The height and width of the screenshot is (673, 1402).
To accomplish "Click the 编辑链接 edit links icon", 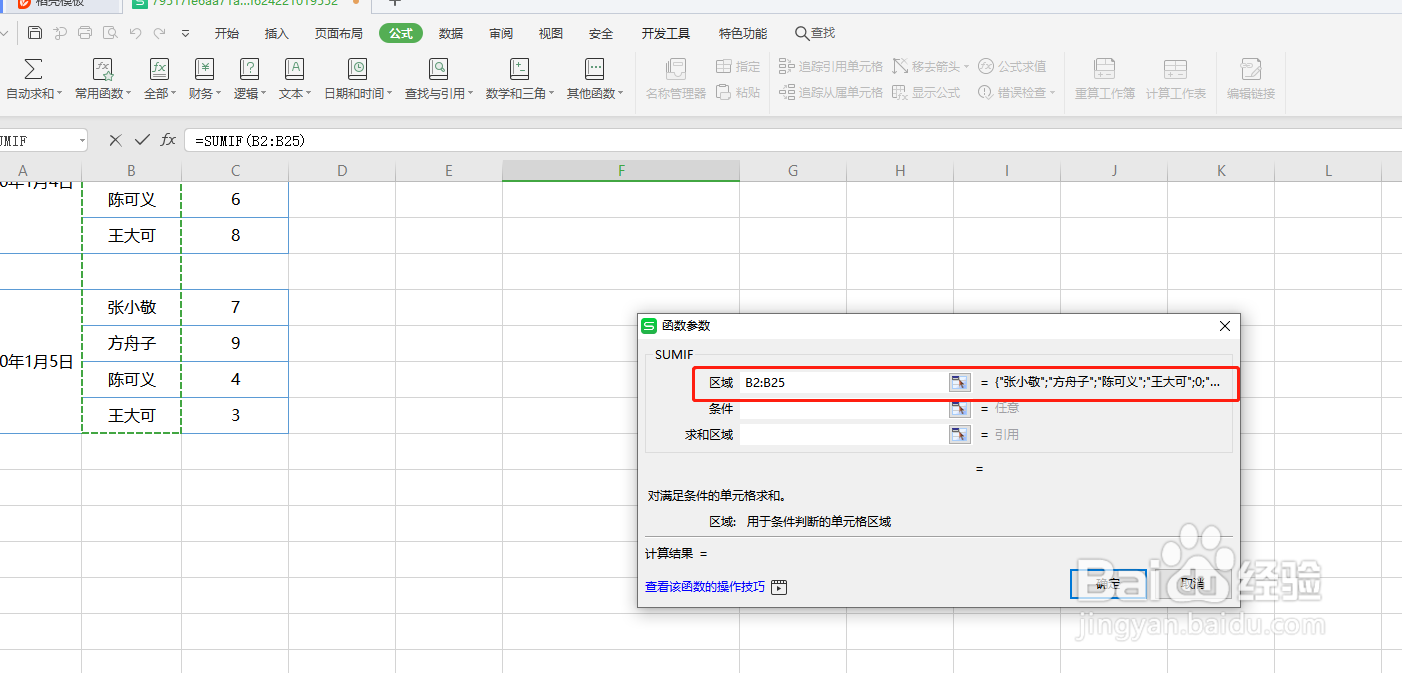I will coord(1251,69).
